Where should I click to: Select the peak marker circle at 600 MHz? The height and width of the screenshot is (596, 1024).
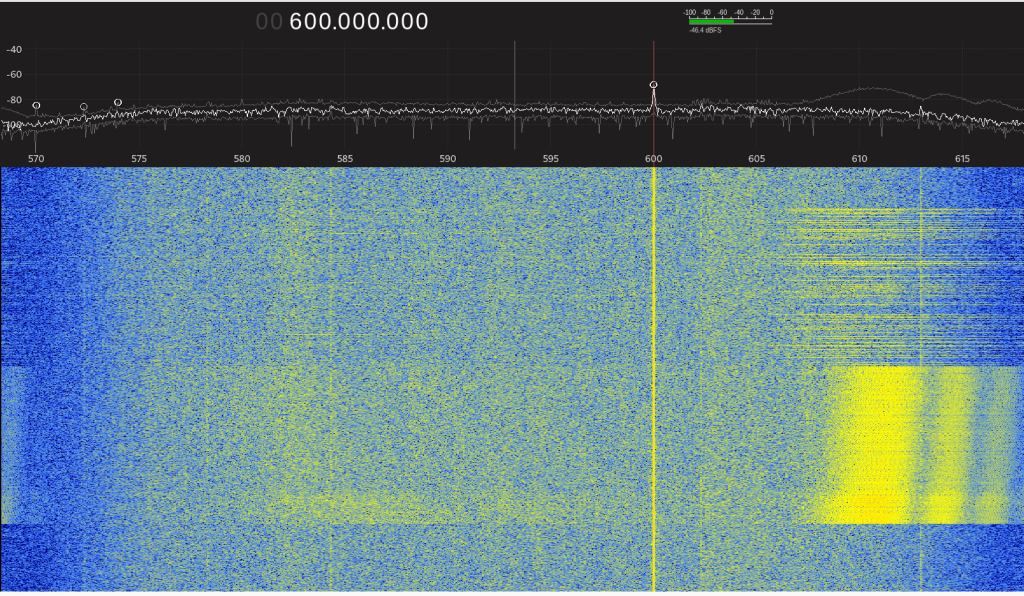point(653,85)
